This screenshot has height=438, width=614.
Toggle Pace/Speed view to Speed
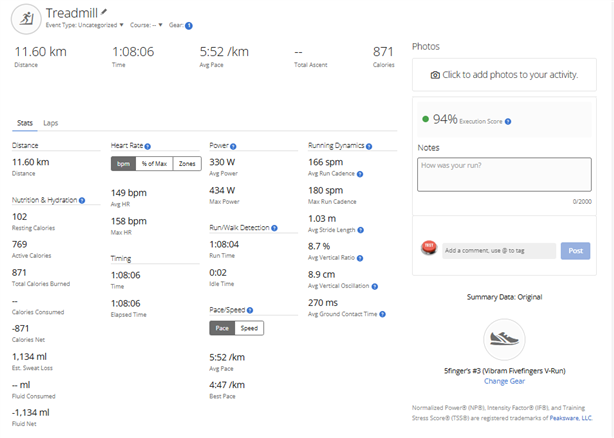250,328
